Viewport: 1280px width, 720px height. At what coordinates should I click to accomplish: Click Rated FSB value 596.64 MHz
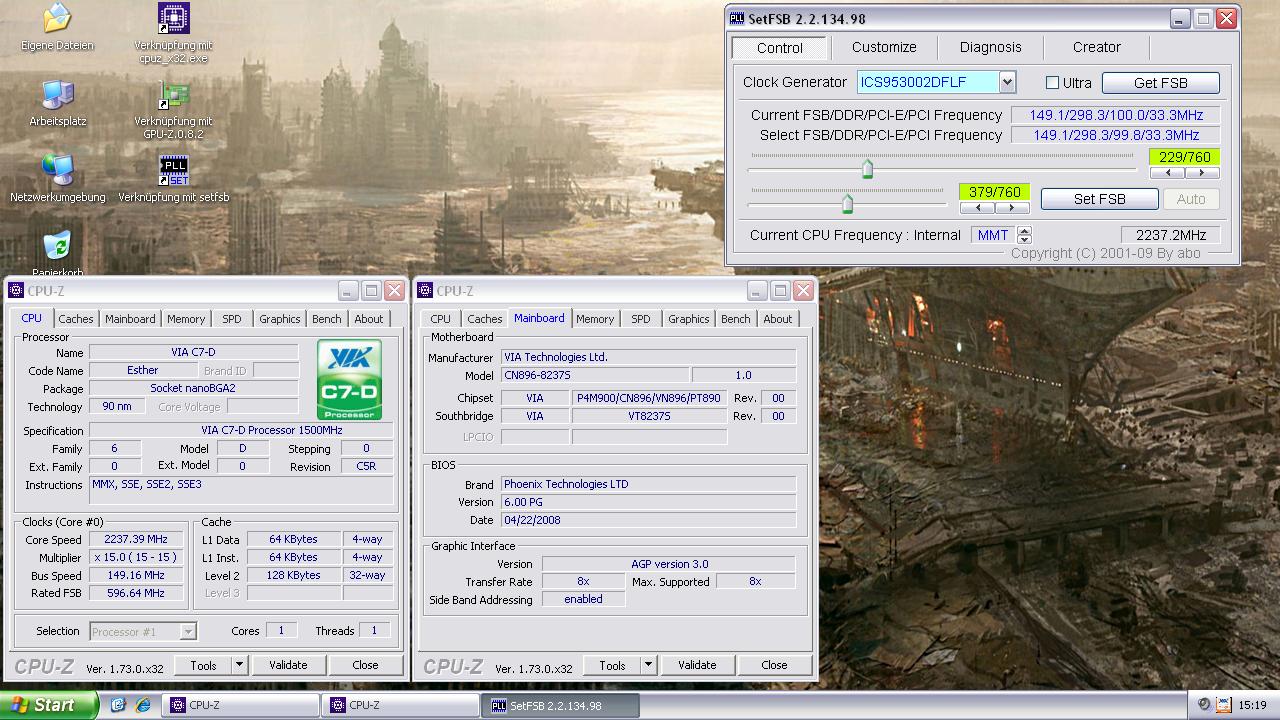tap(136, 593)
